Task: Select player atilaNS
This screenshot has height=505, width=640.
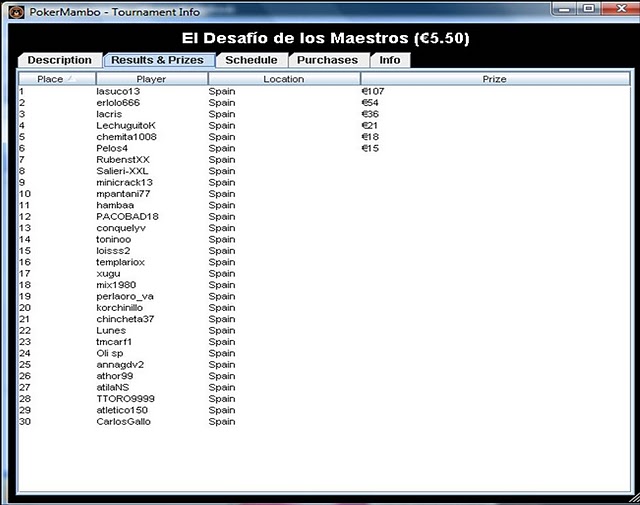Action: tap(113, 387)
